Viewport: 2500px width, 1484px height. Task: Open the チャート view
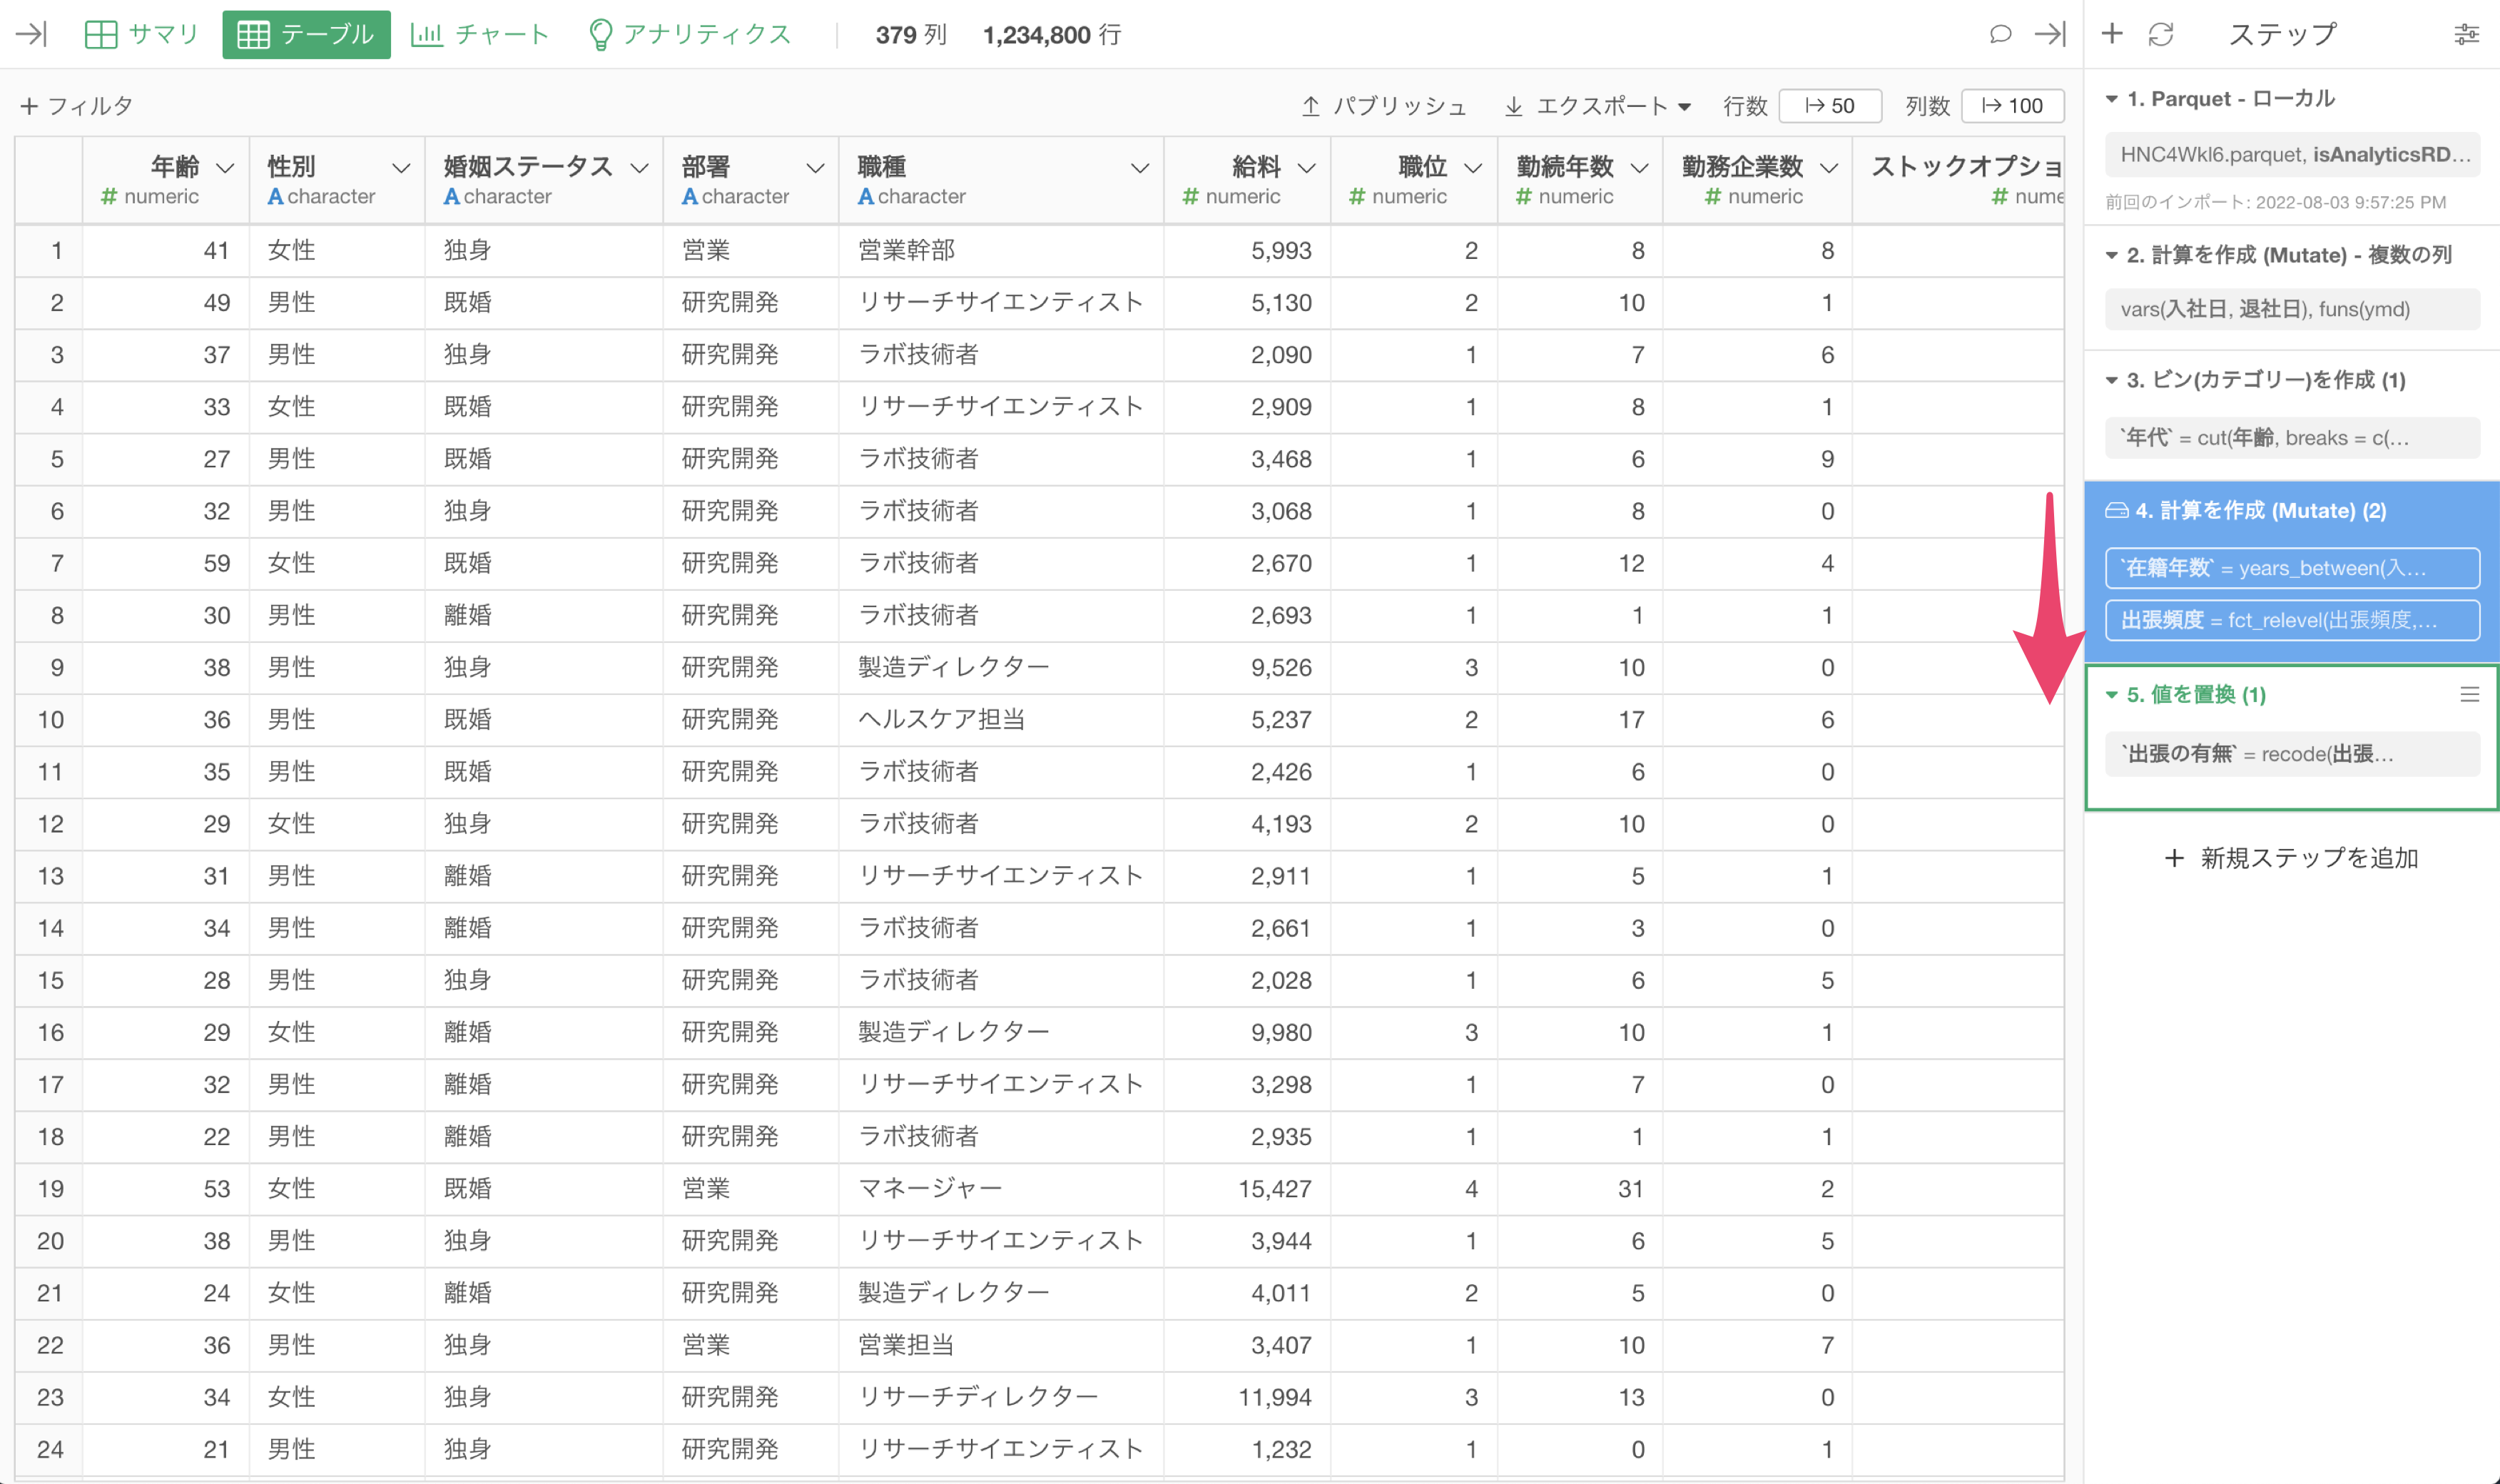click(480, 34)
